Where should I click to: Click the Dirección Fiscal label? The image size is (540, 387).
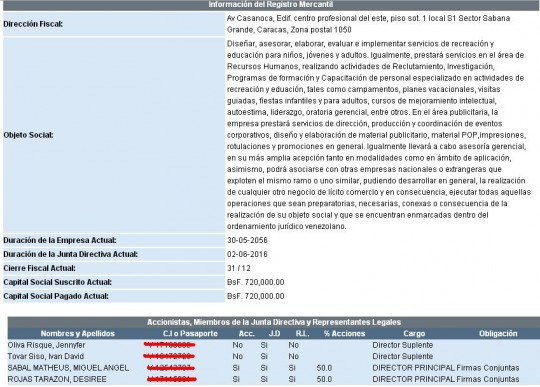[x=33, y=24]
